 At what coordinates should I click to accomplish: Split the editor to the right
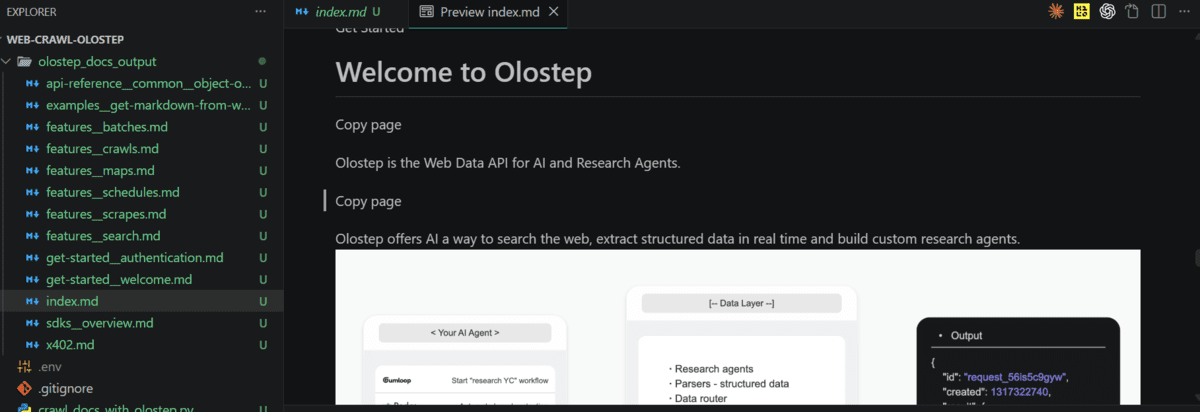pyautogui.click(x=1158, y=12)
